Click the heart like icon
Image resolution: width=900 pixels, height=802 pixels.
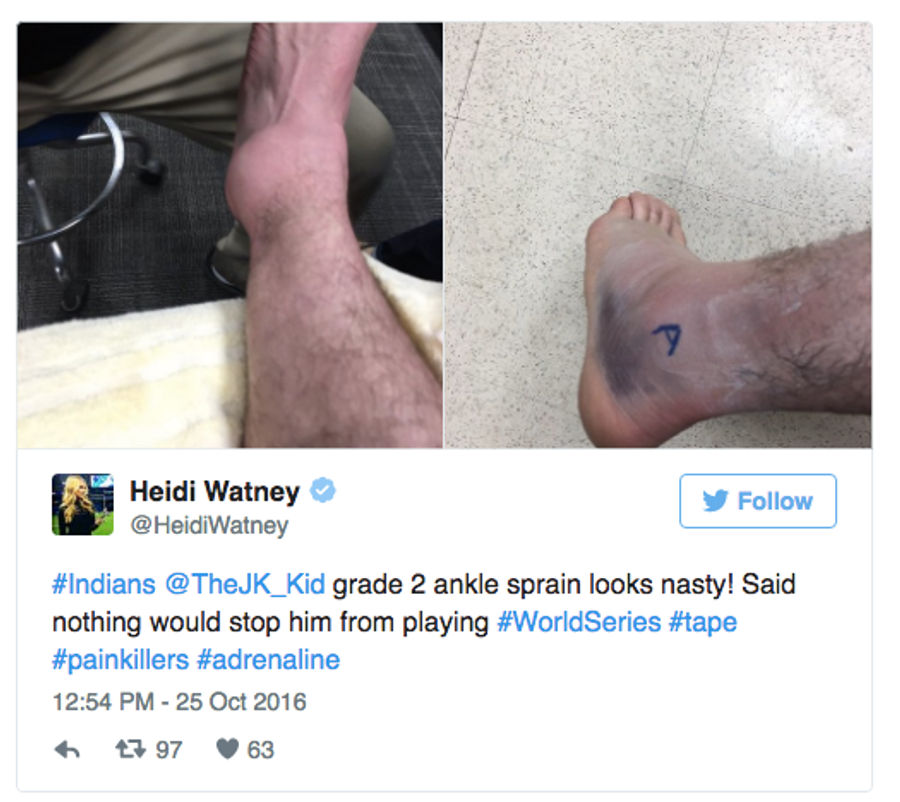coord(227,749)
